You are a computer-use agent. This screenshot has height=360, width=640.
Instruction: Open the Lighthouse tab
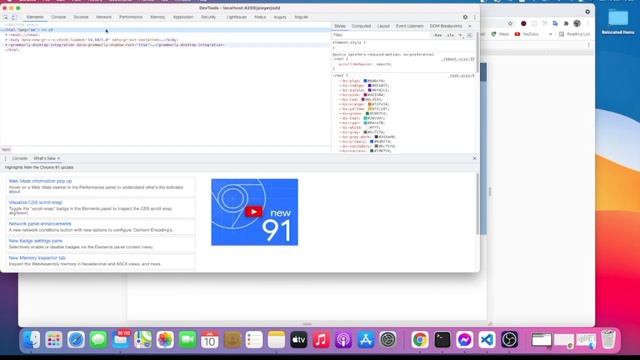pos(236,17)
